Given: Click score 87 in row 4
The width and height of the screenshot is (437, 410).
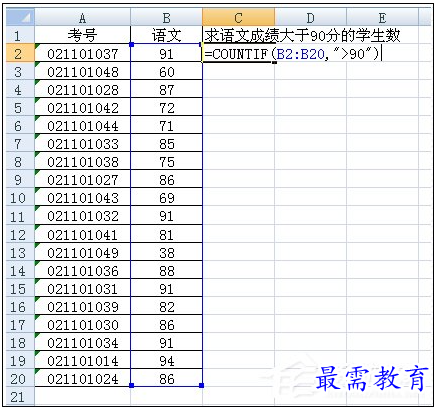Looking at the screenshot, I should click(x=166, y=89).
